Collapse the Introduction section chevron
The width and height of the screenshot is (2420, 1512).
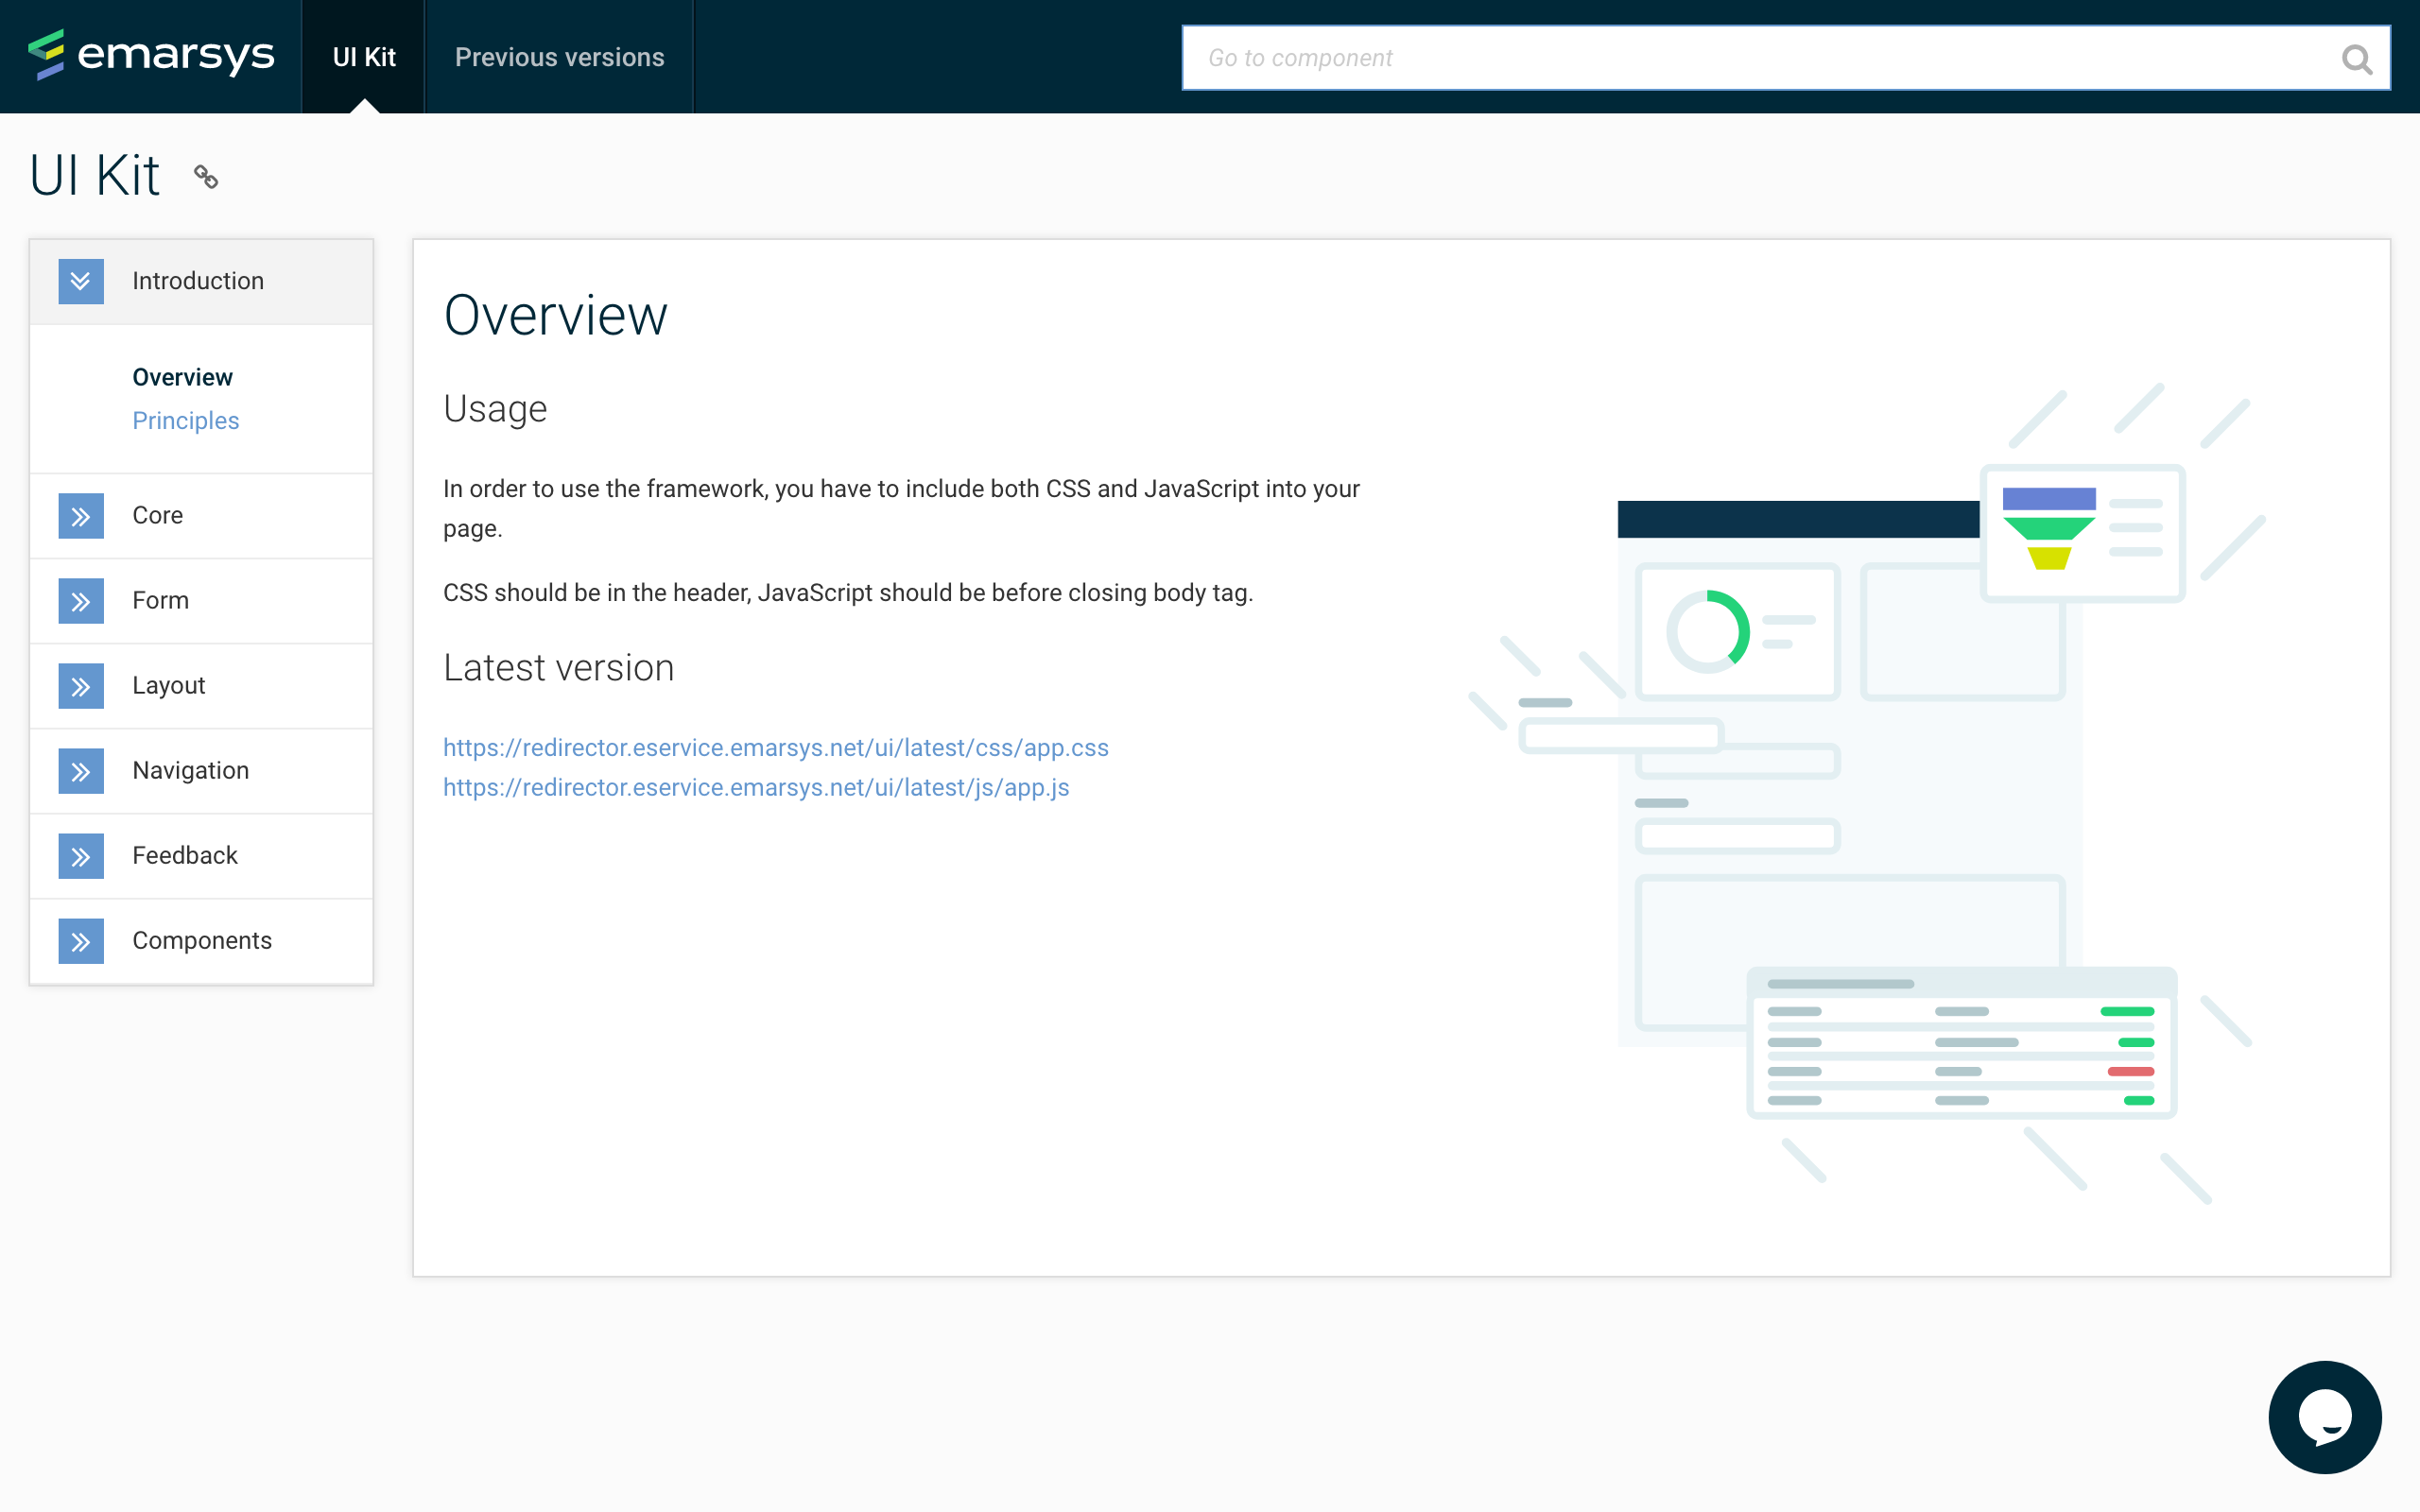coord(81,281)
